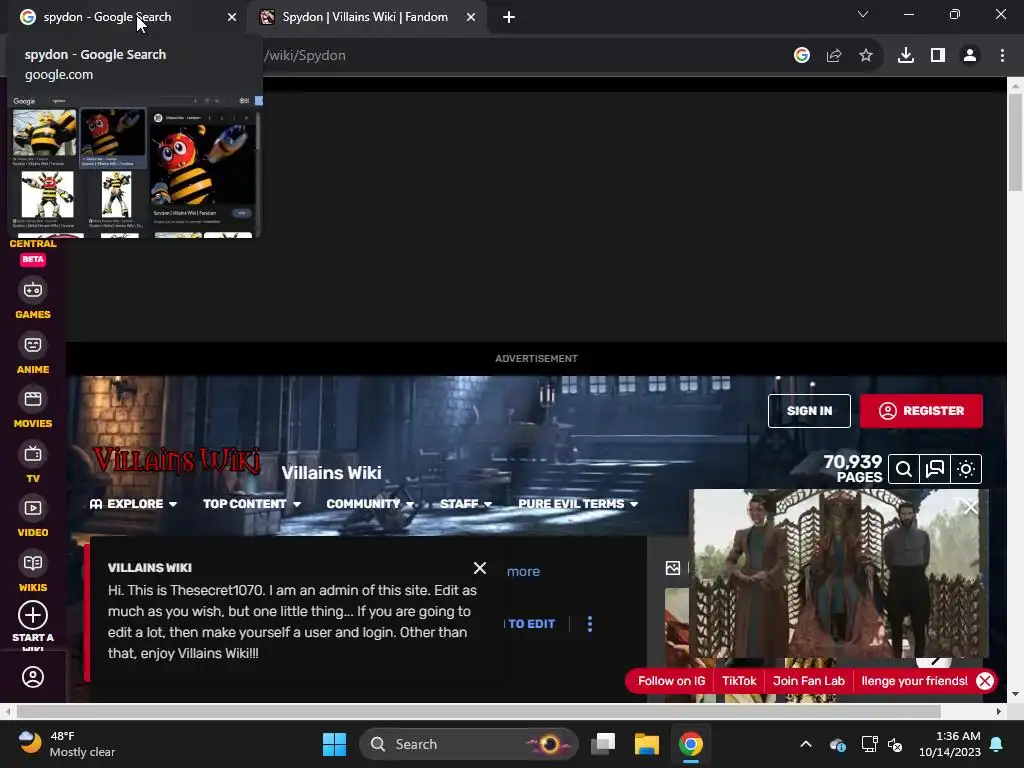Expand the Pure Evil Terms dropdown
Image resolution: width=1024 pixels, height=768 pixels.
pos(578,504)
